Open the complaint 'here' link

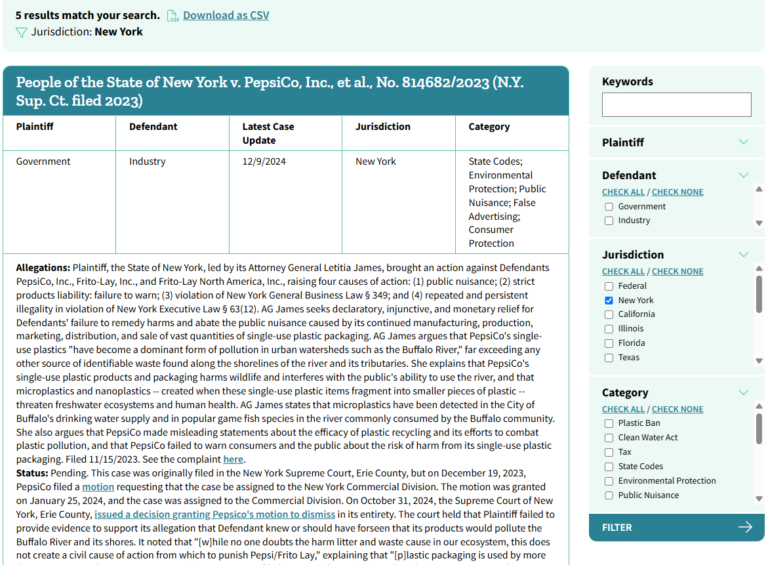coord(233,459)
